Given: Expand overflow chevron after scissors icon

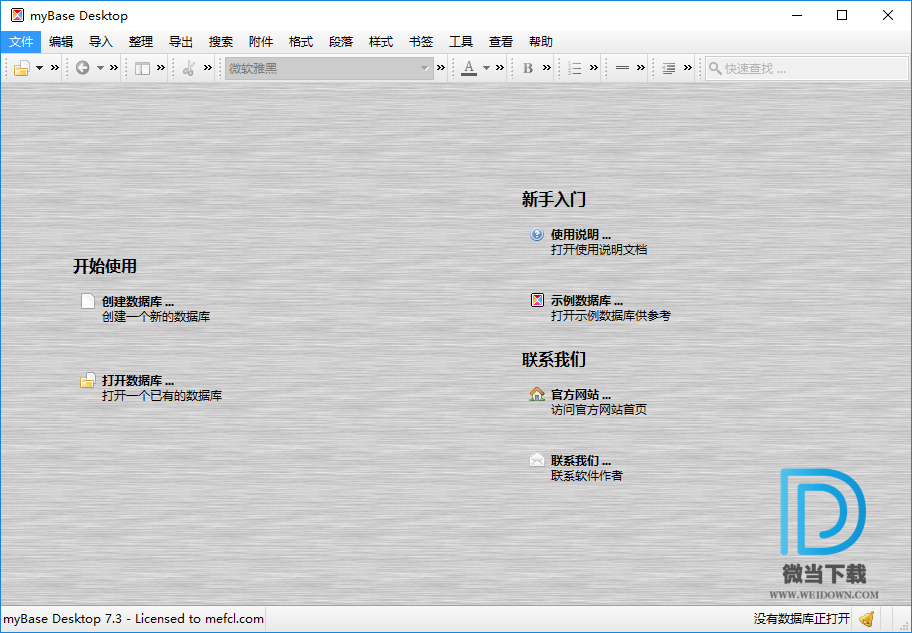Looking at the screenshot, I should [x=208, y=67].
